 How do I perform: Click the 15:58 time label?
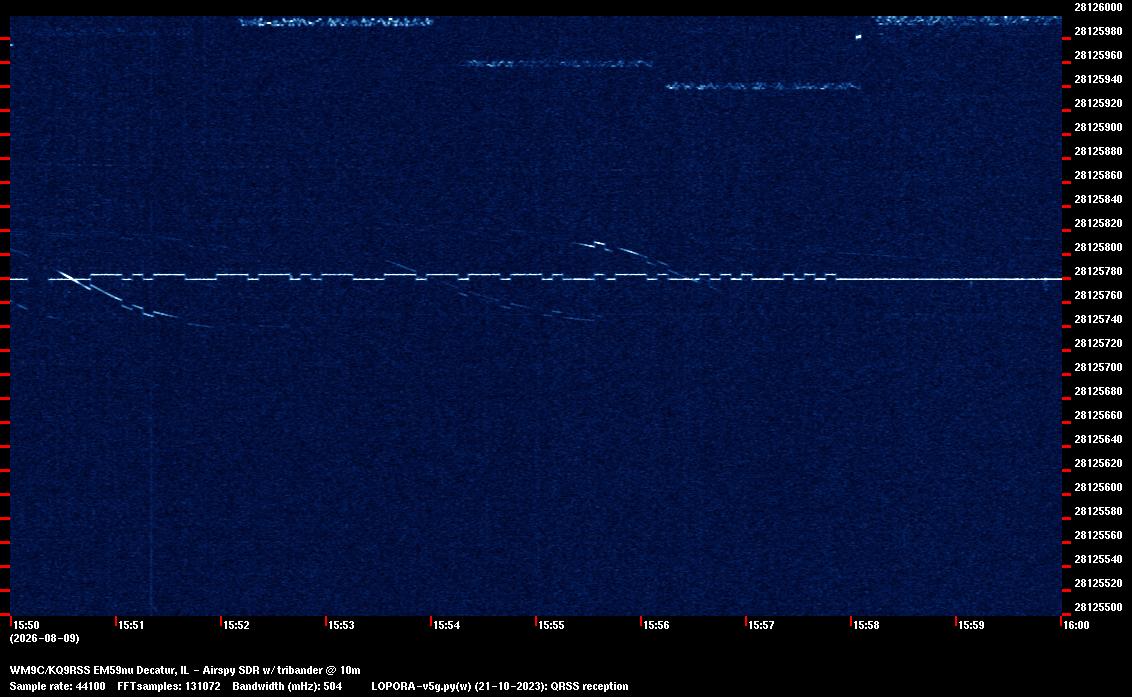866,625
